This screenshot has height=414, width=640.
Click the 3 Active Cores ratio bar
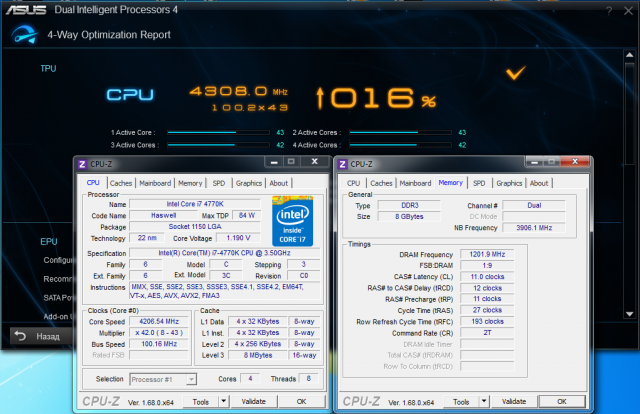coord(218,145)
